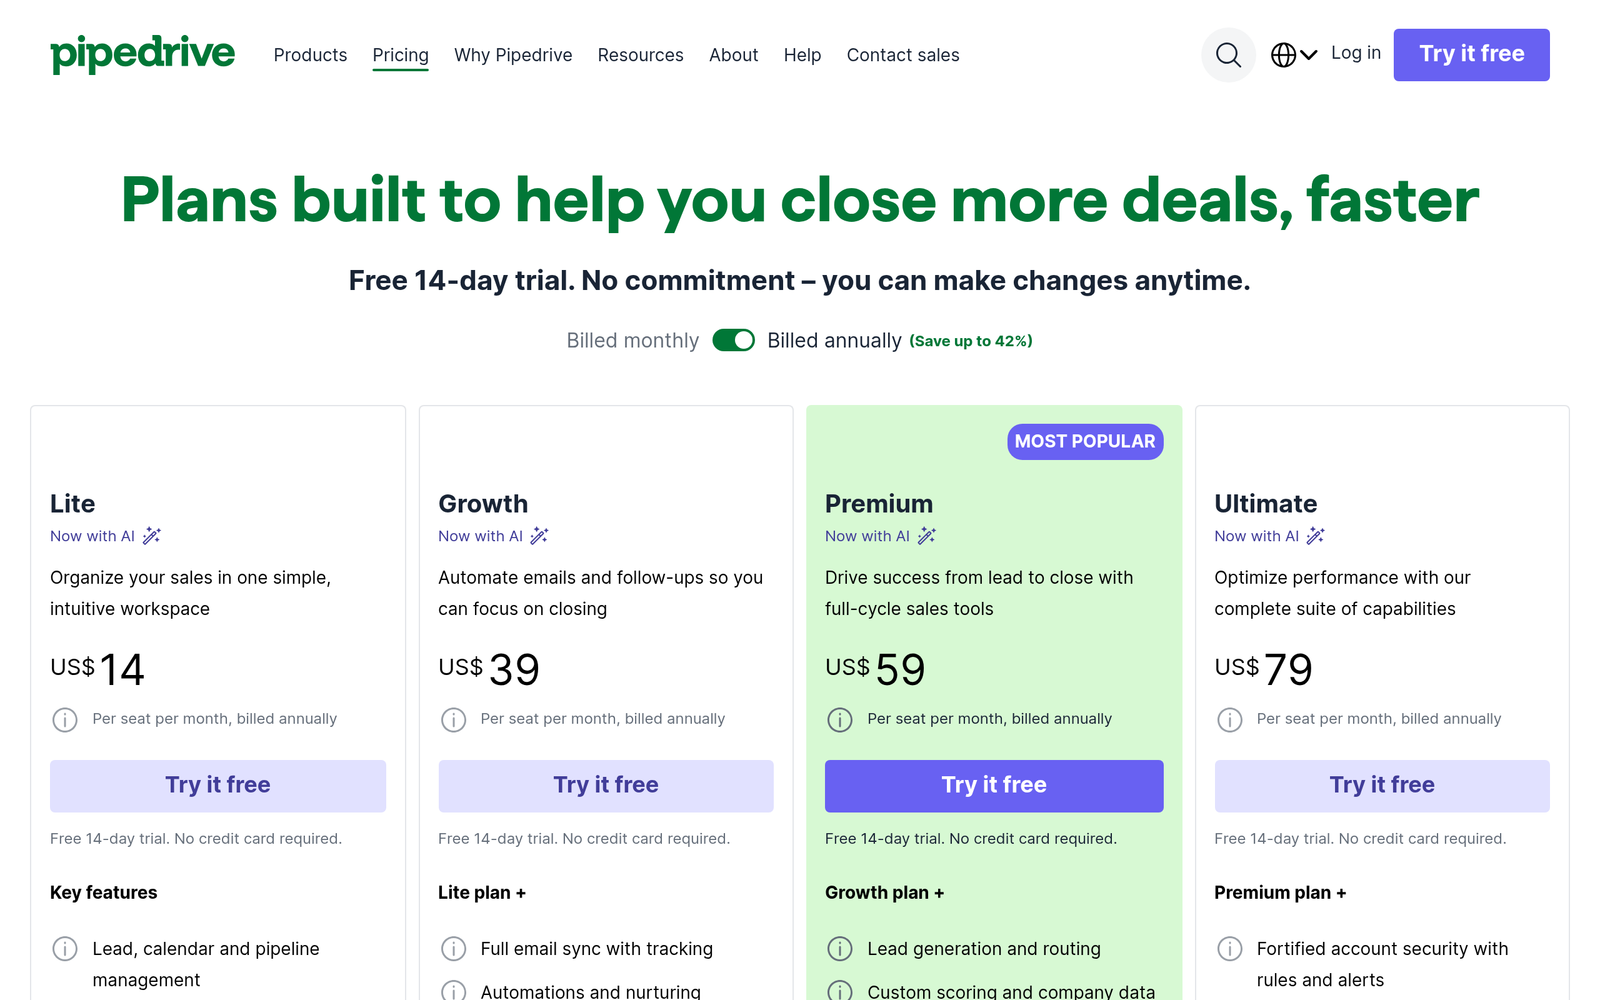Screen dimensions: 1600x1000
Task: Click the info icon next to Lead generation and routing
Action: tap(840, 949)
